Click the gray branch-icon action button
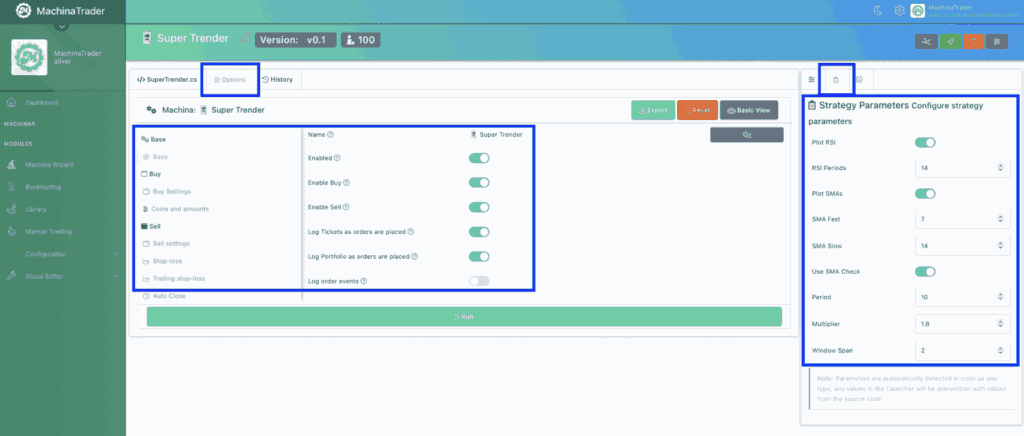The height and width of the screenshot is (436, 1024). coord(926,41)
